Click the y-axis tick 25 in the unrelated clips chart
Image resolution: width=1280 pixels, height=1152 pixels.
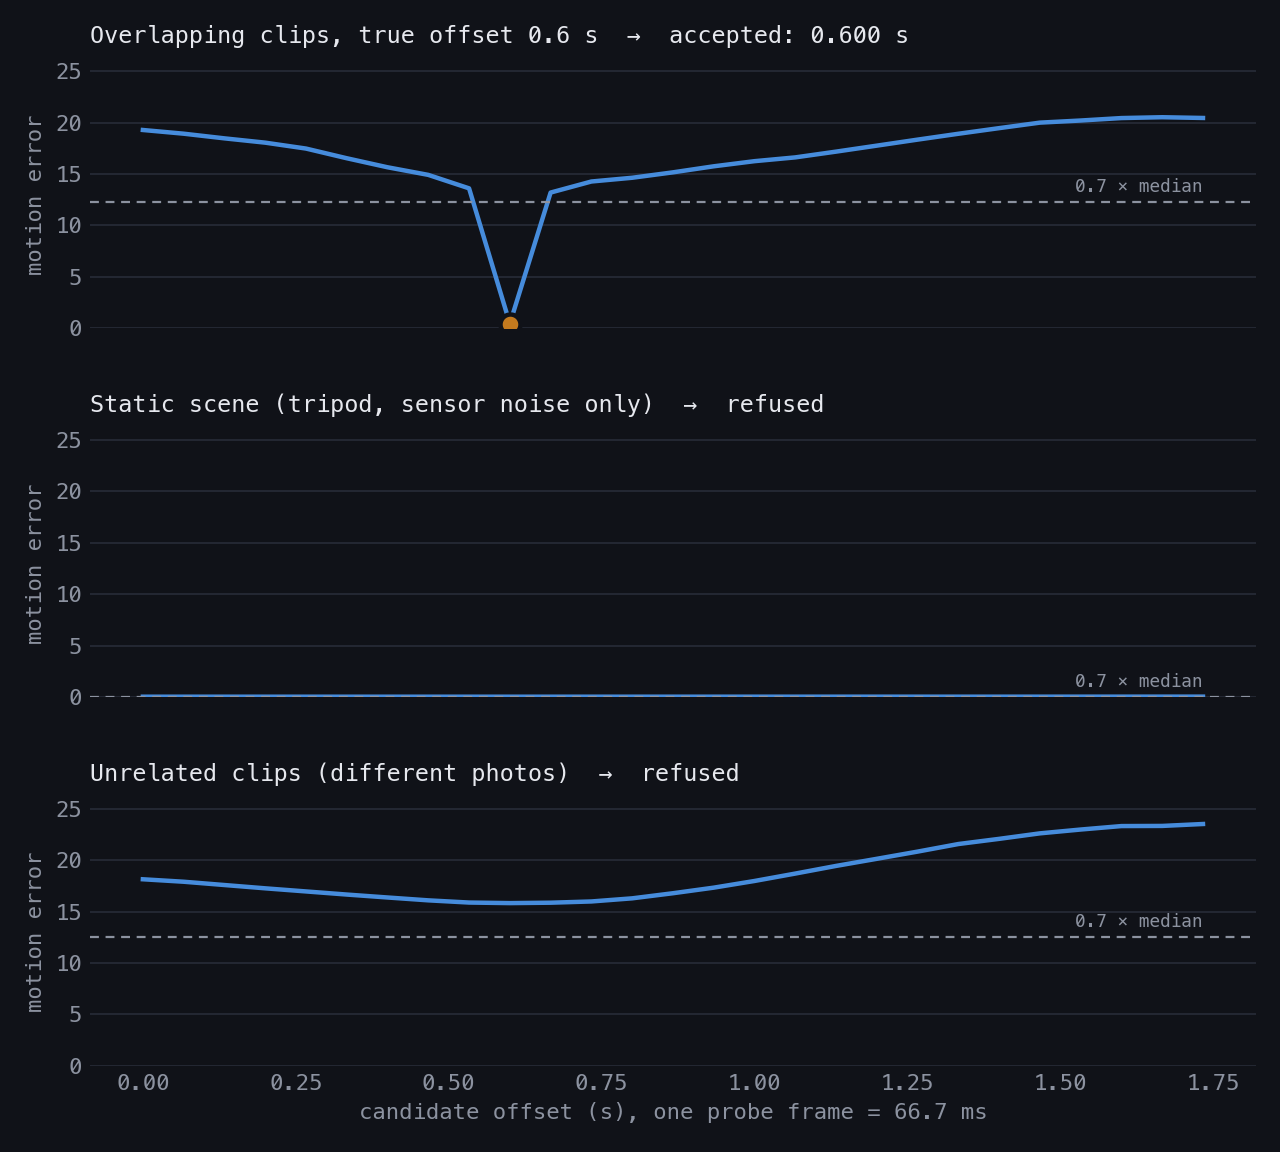click(69, 809)
